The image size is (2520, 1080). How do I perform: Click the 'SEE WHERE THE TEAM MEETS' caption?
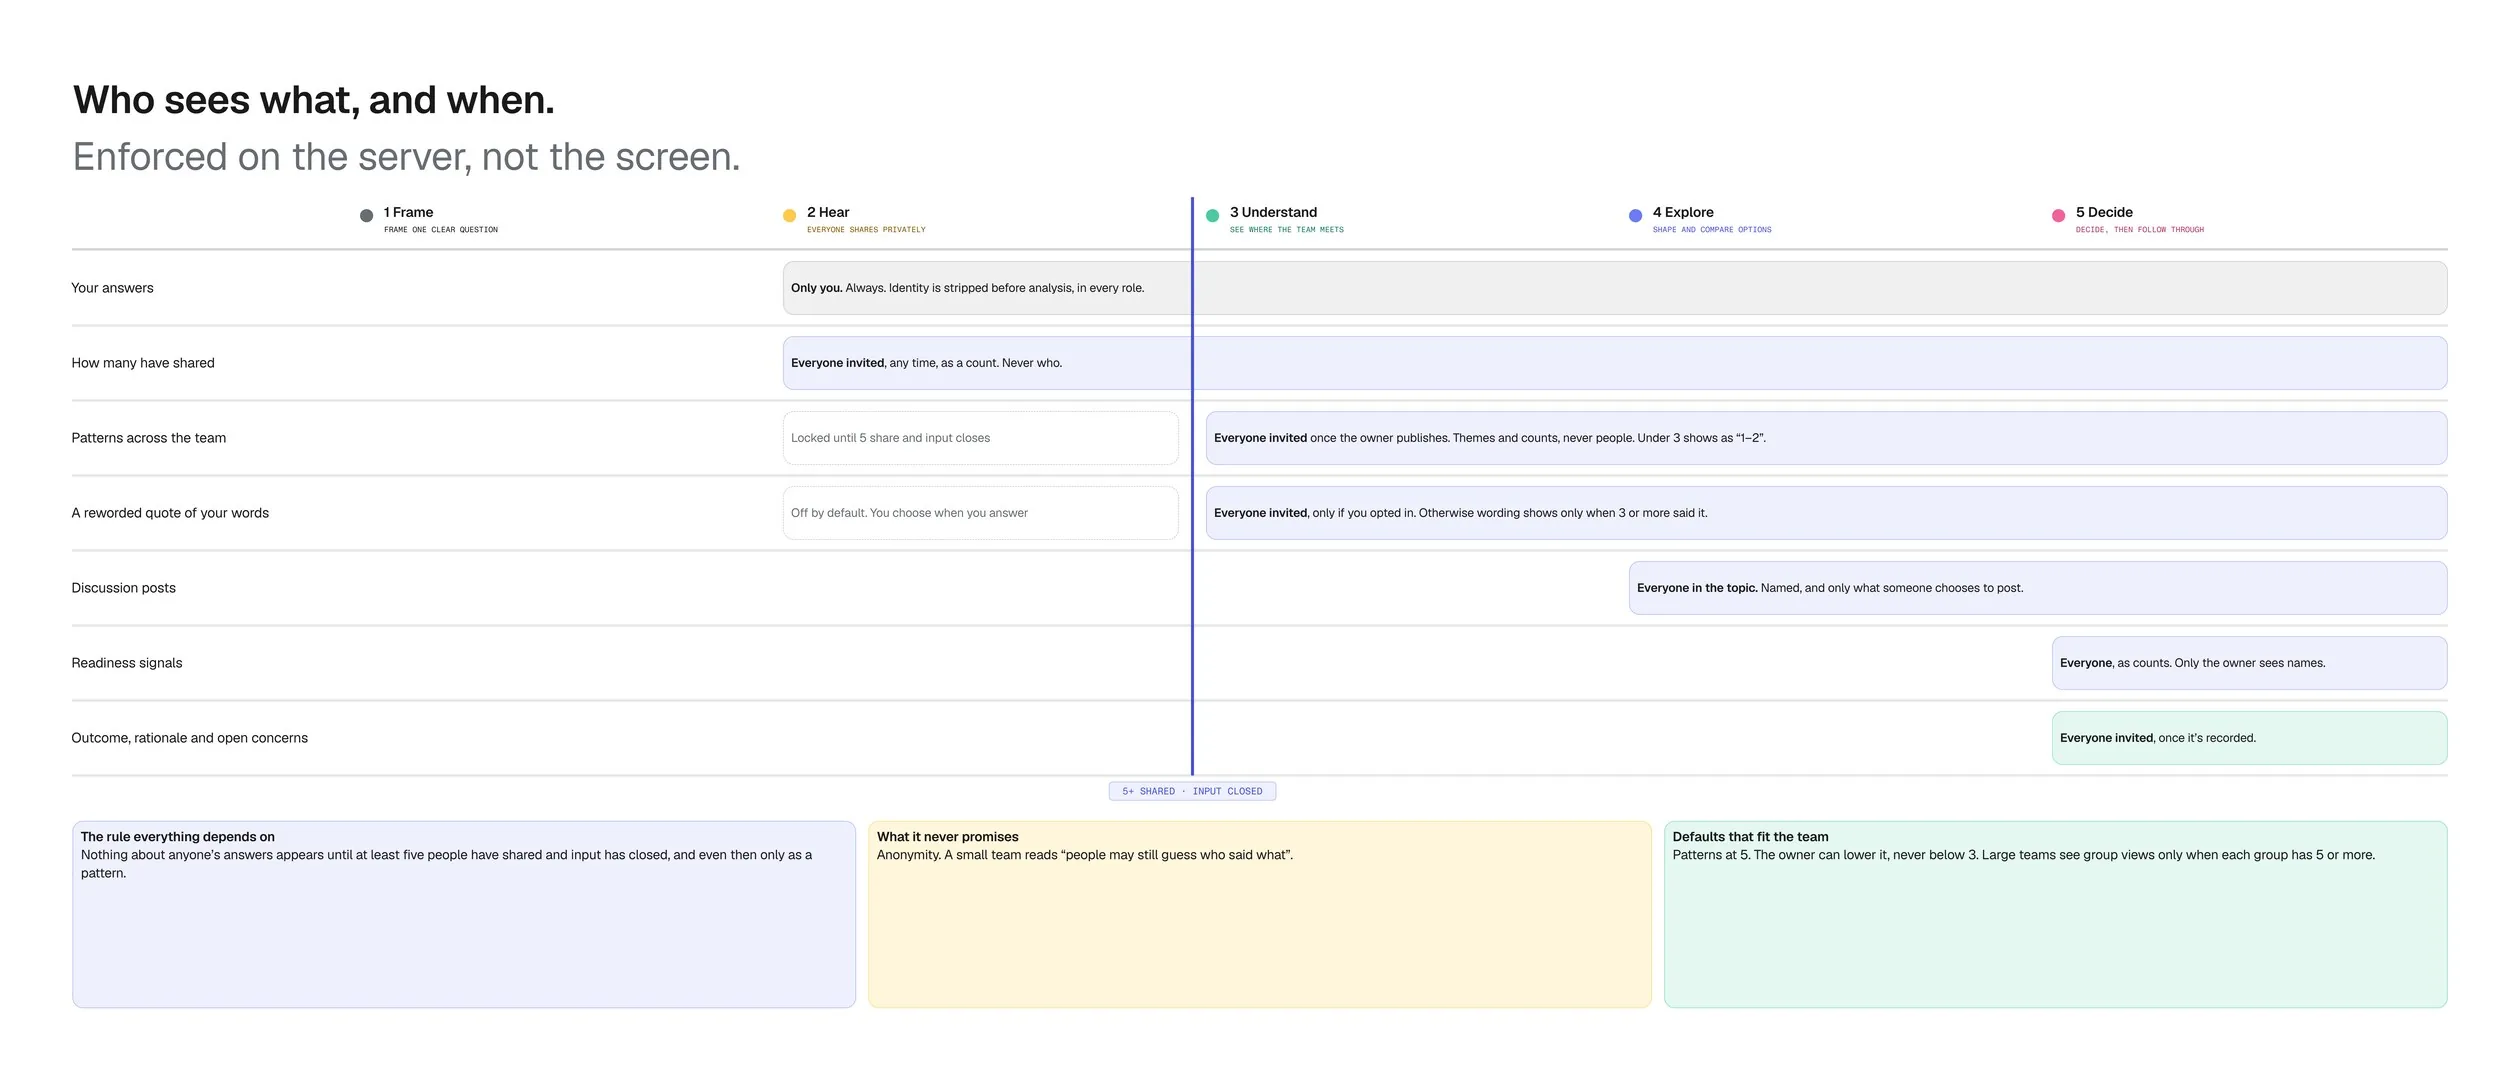pos(1286,230)
